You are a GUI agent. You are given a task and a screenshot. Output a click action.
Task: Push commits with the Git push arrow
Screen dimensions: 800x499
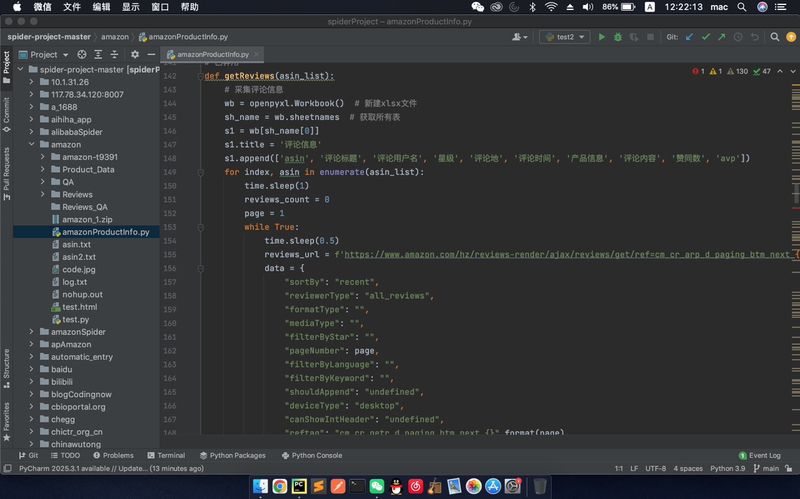click(x=722, y=37)
